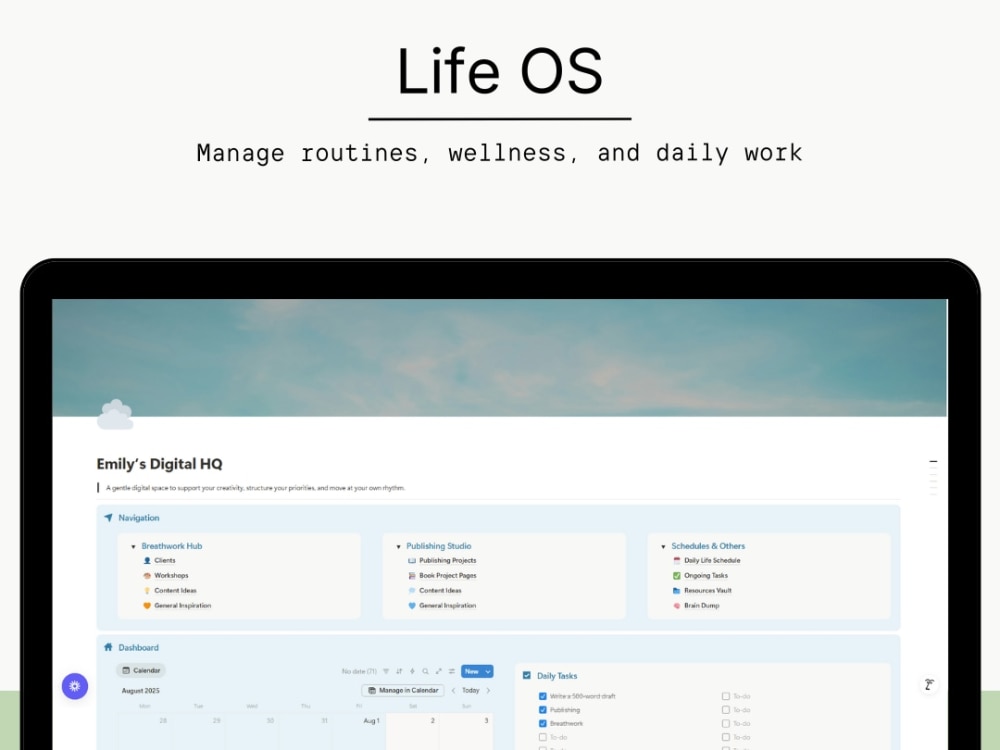Click the Navigation heading text
Image resolution: width=1000 pixels, height=750 pixels.
coord(138,518)
